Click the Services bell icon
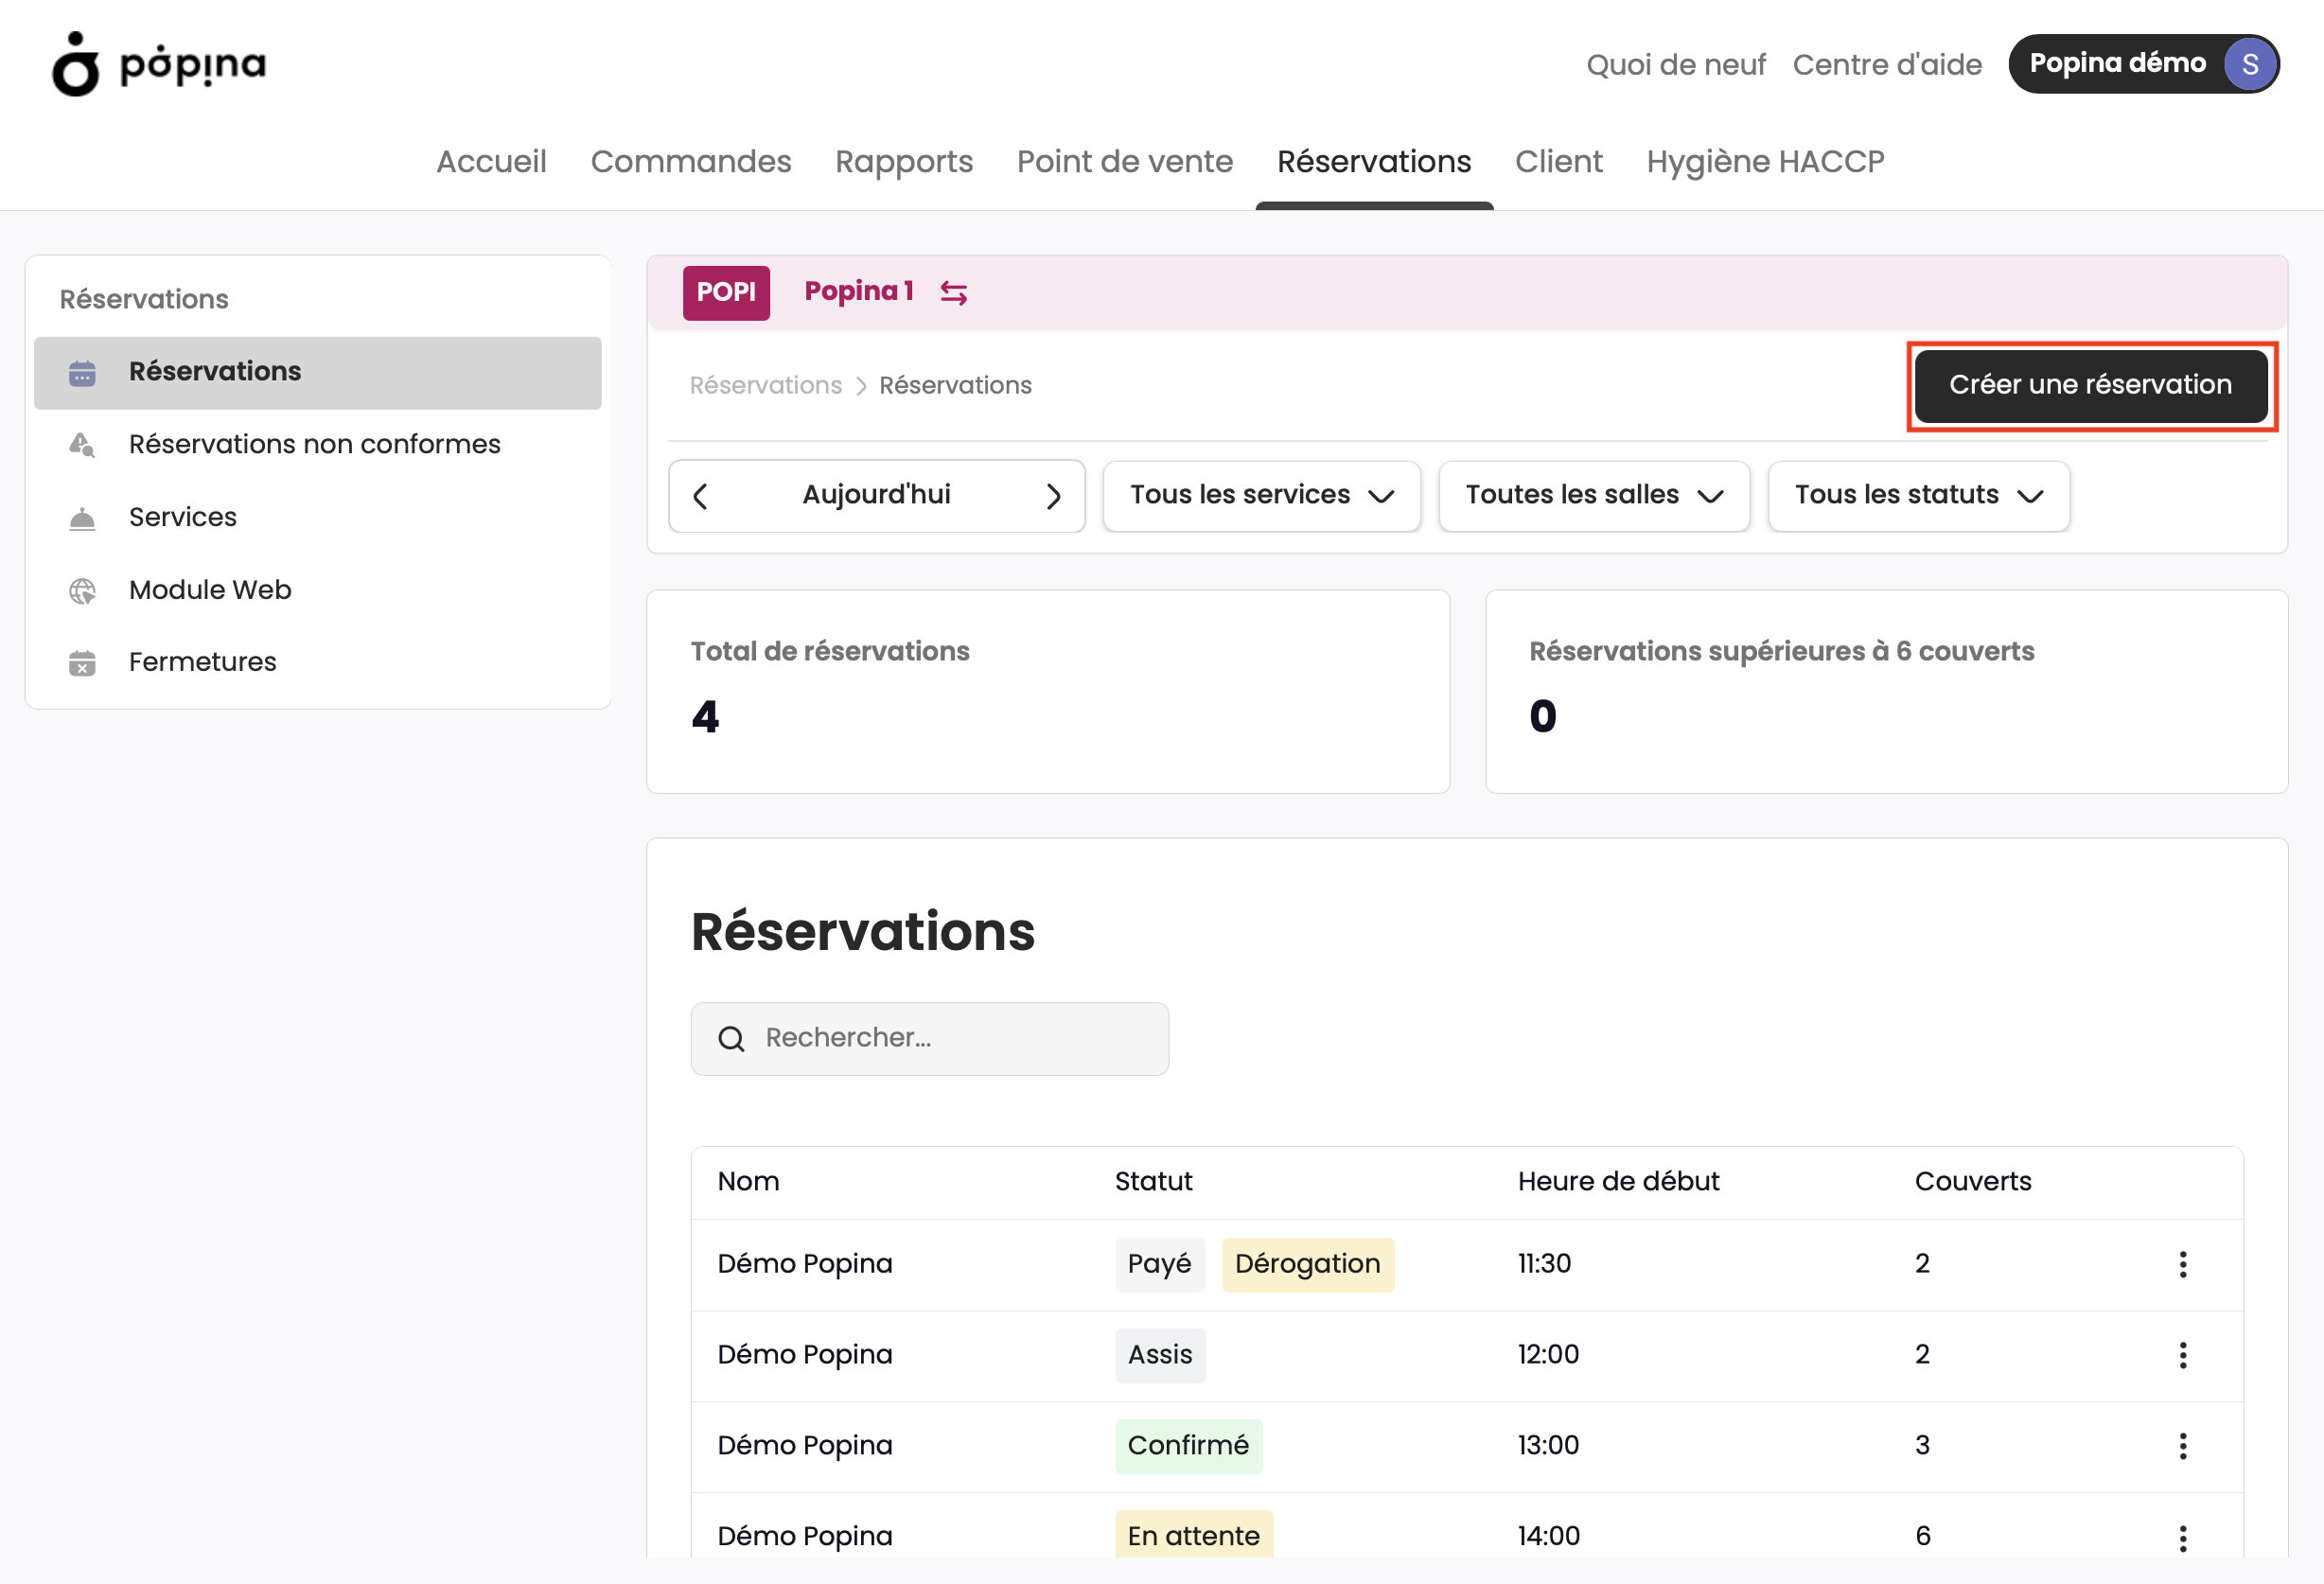Image resolution: width=2324 pixels, height=1584 pixels. coord(82,518)
